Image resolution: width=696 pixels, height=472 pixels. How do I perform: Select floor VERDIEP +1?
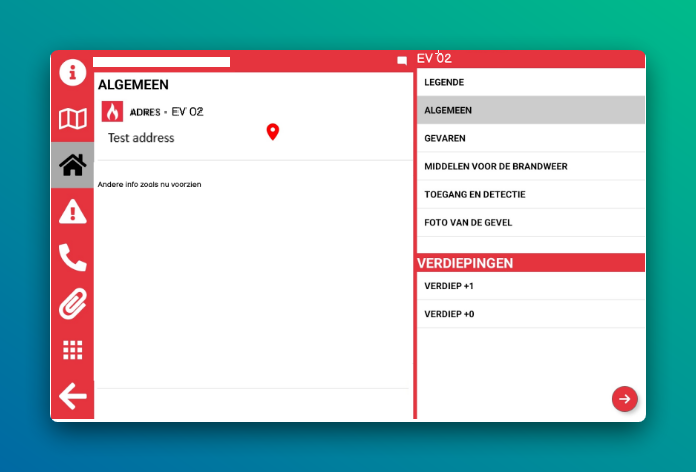click(x=530, y=286)
